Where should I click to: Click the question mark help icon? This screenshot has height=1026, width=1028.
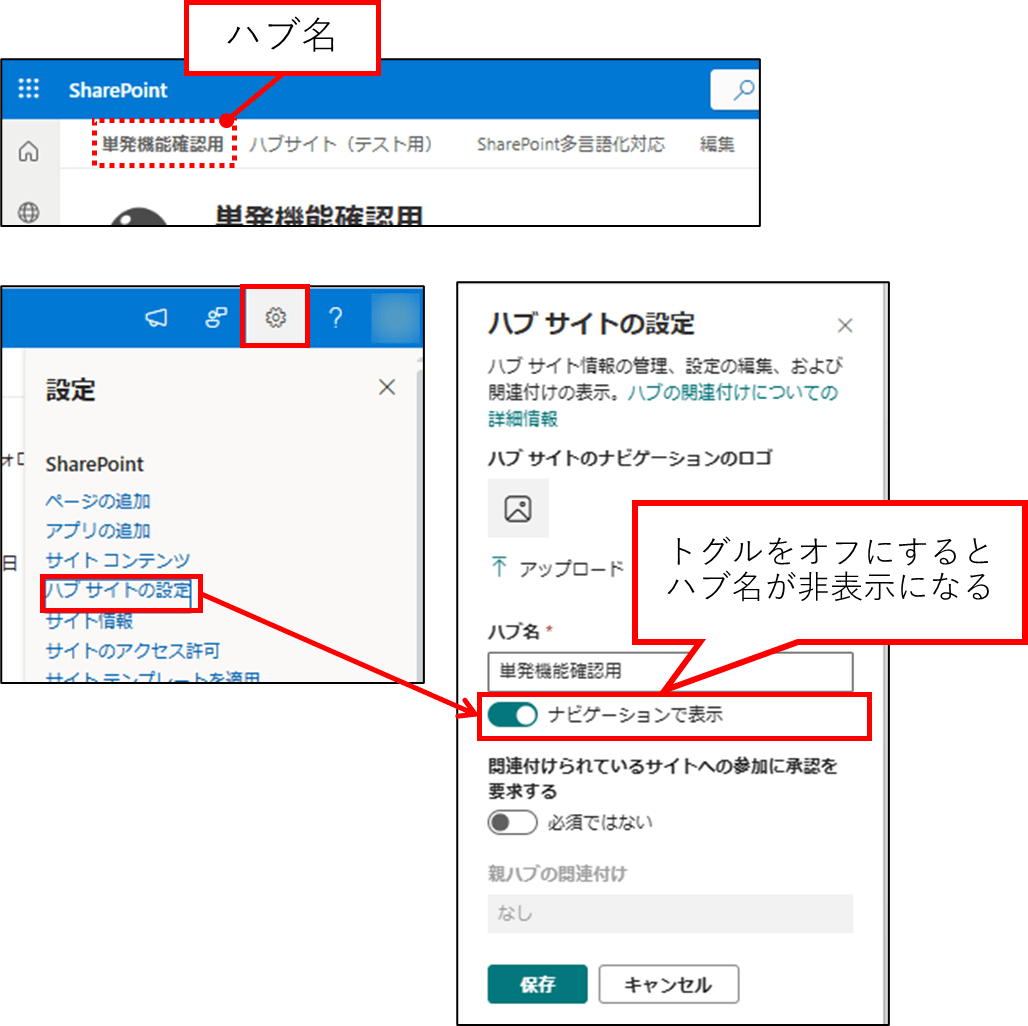[x=336, y=318]
